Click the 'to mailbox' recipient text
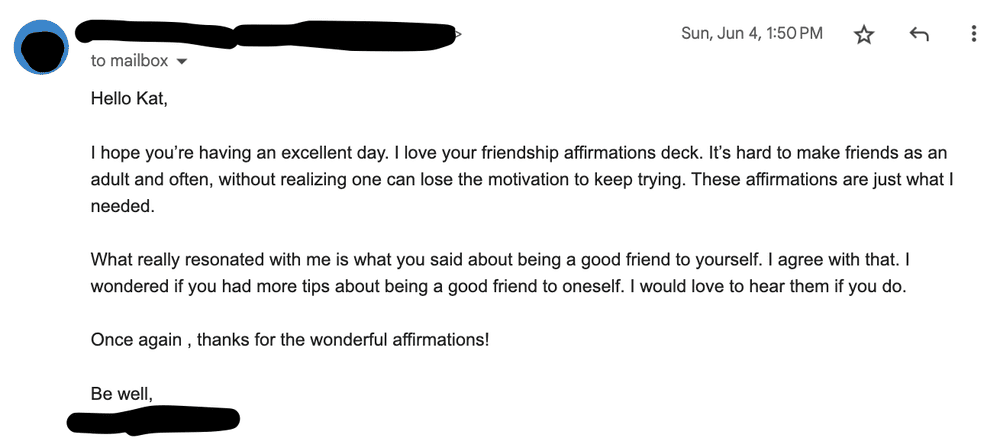1000x447 pixels. click(129, 61)
